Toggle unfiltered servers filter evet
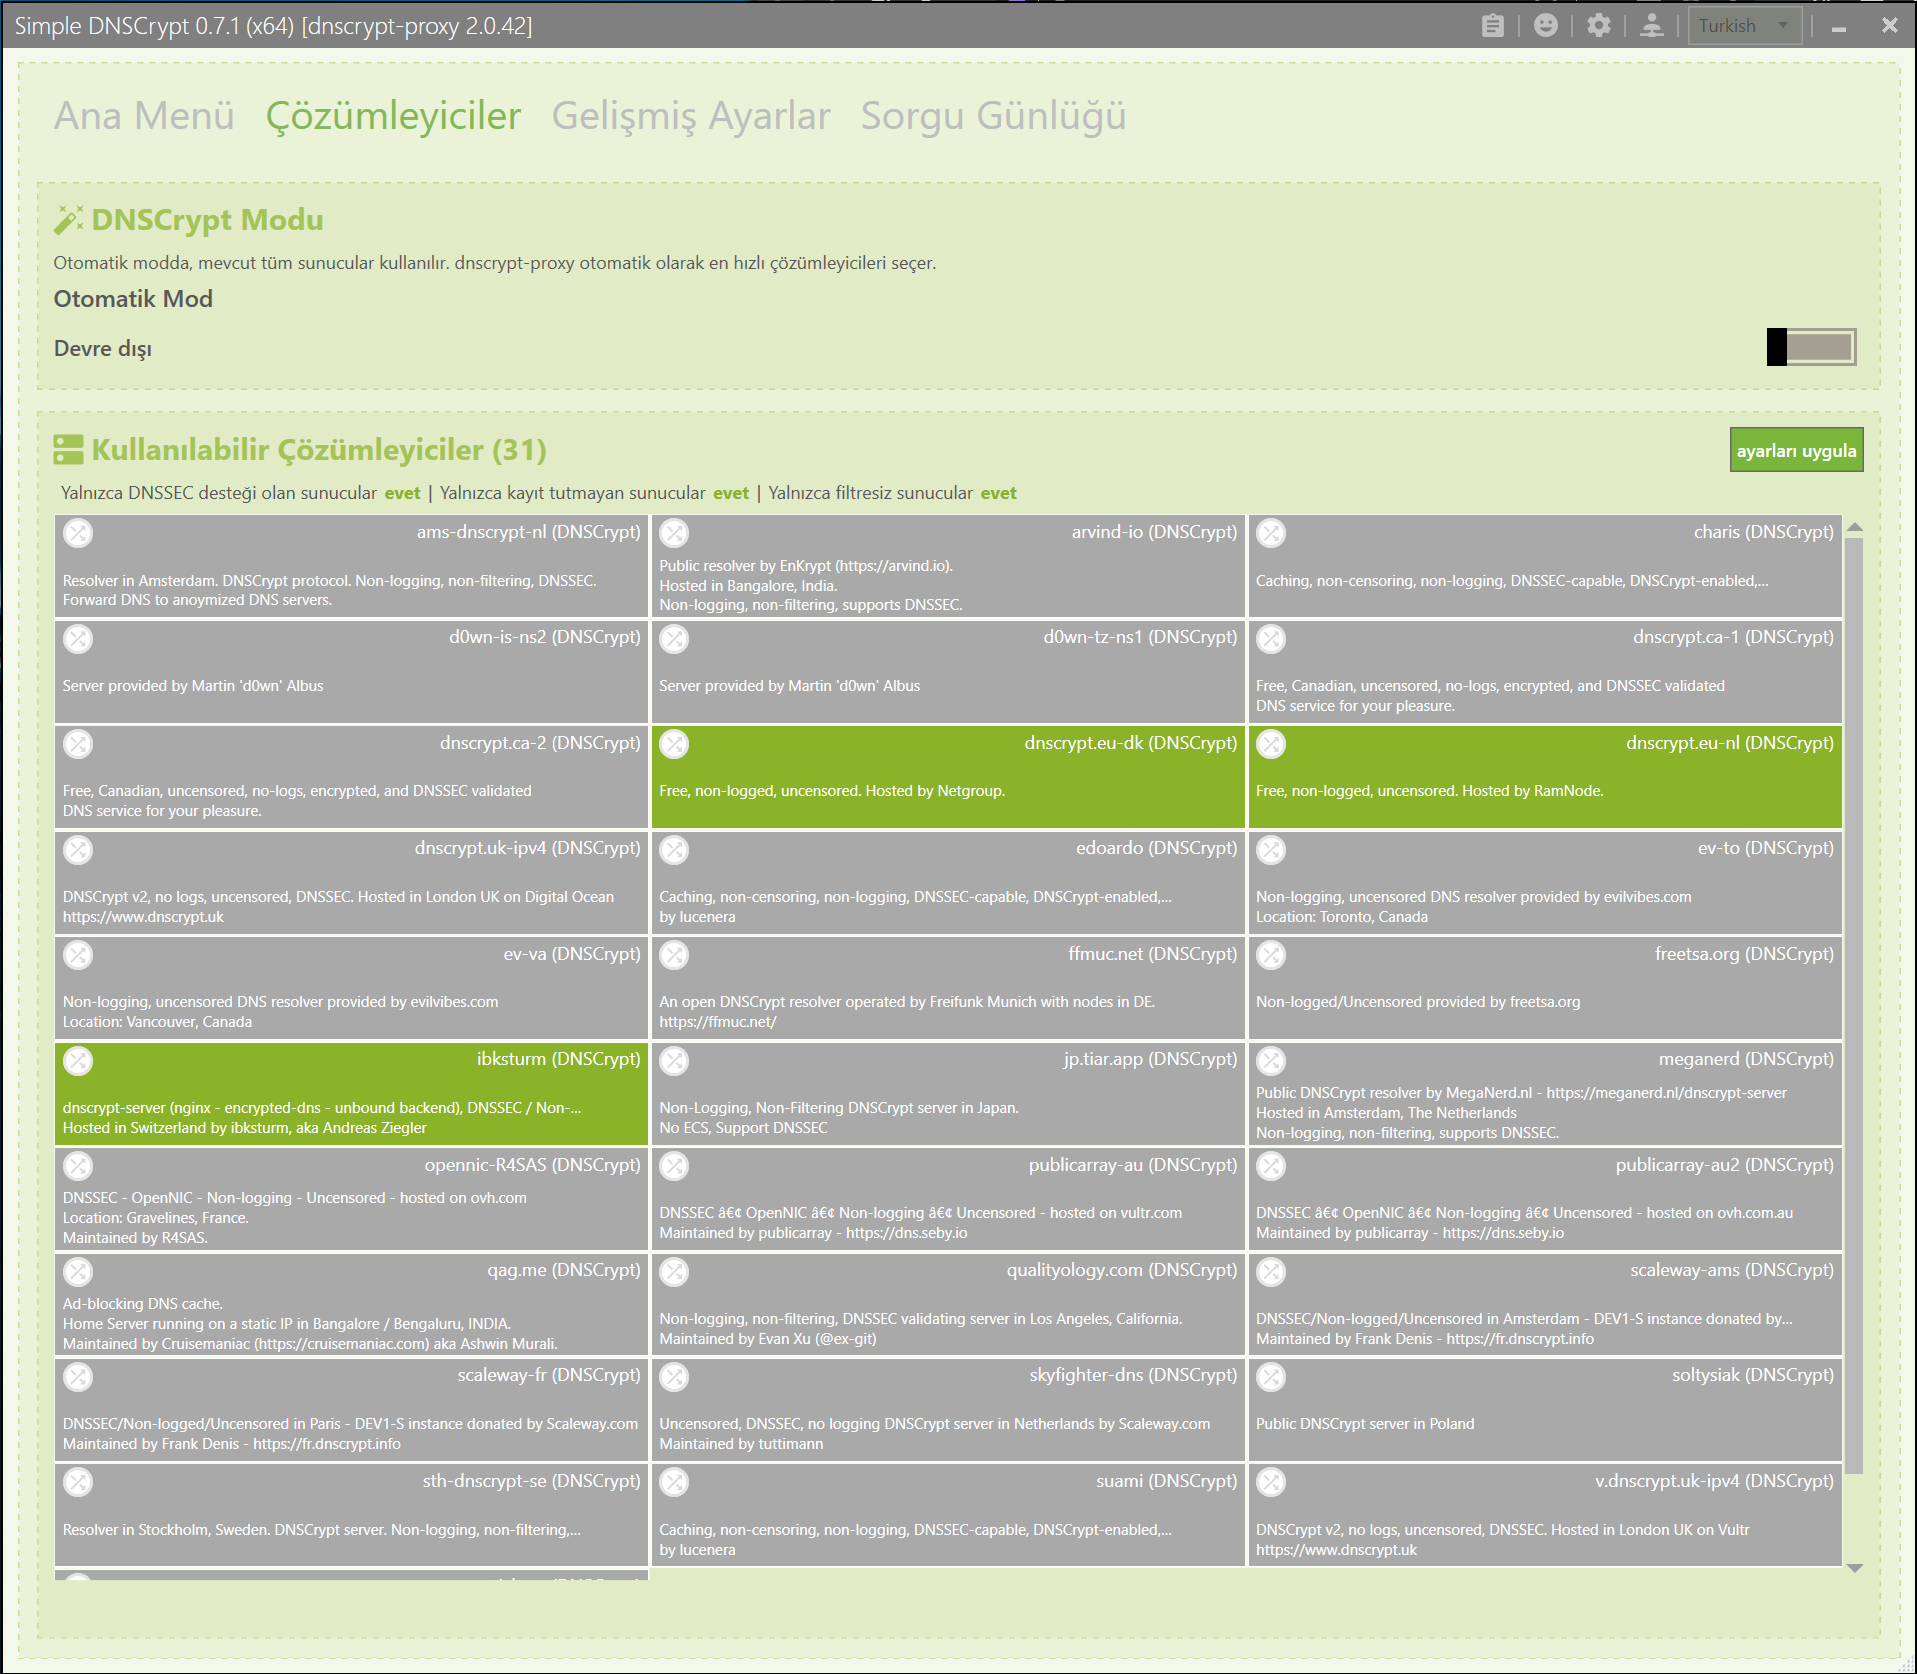 click(998, 493)
